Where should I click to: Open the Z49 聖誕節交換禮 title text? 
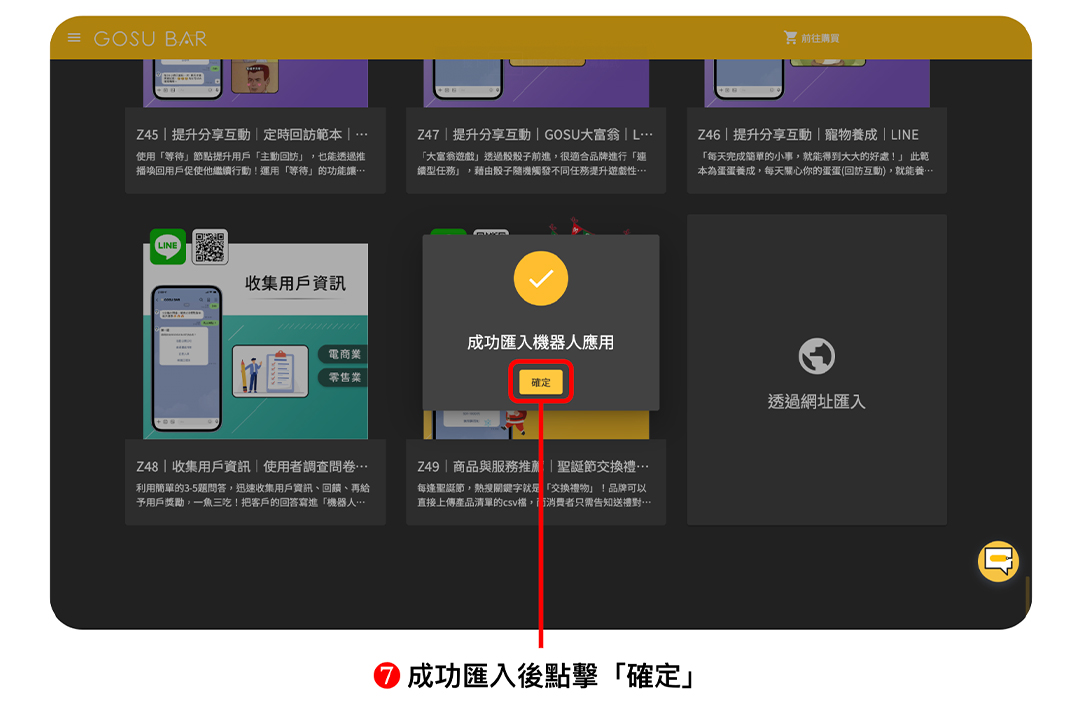point(533,466)
